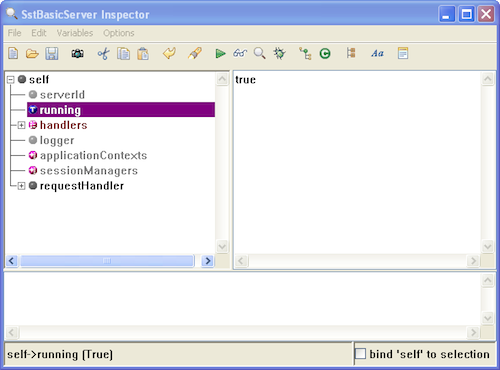Screen dimensions: 500x370
Task: Click inside the bottom evaluation text pane
Action: (242, 299)
